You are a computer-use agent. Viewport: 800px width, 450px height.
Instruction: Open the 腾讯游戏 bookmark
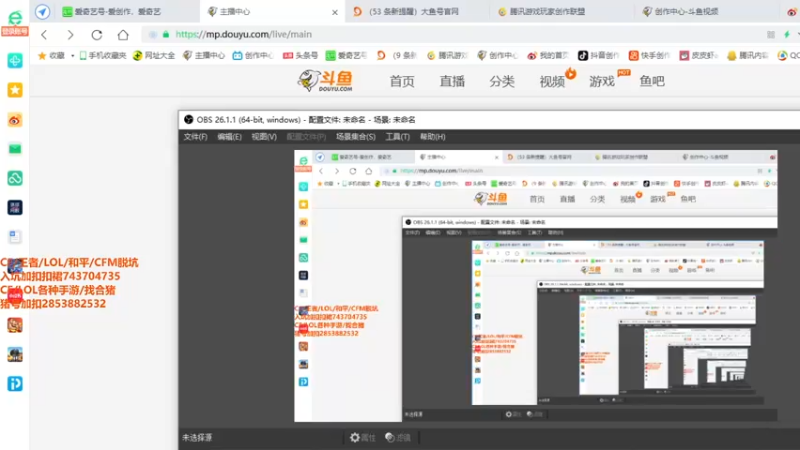pos(447,56)
